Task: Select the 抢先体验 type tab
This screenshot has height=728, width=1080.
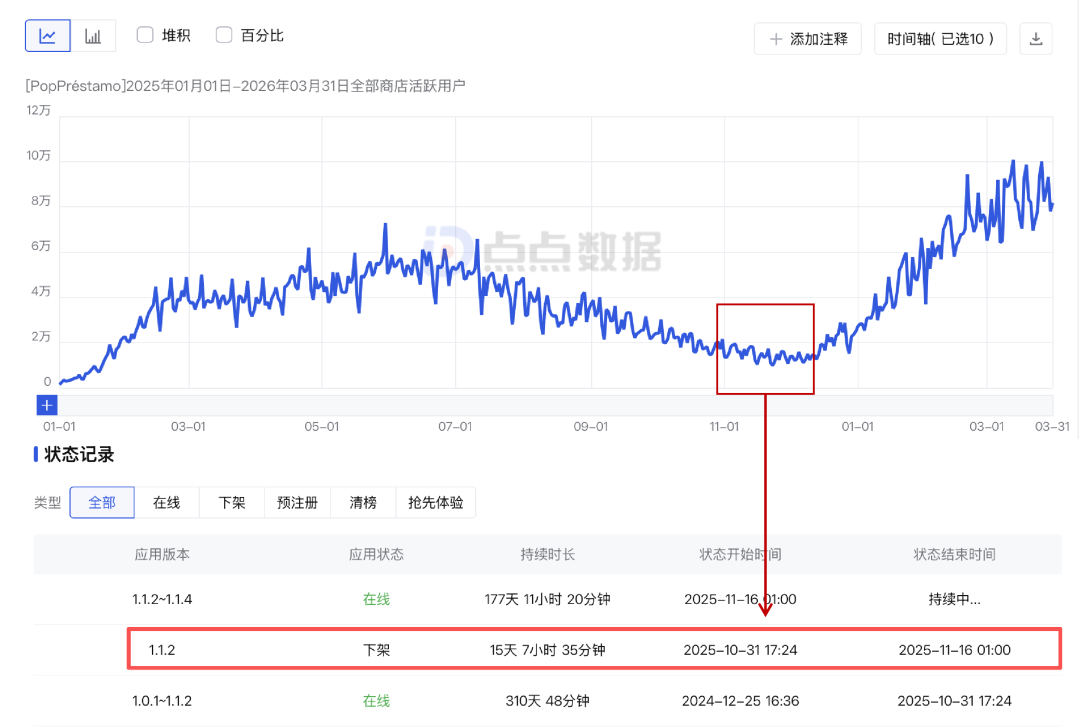Action: click(x=435, y=503)
